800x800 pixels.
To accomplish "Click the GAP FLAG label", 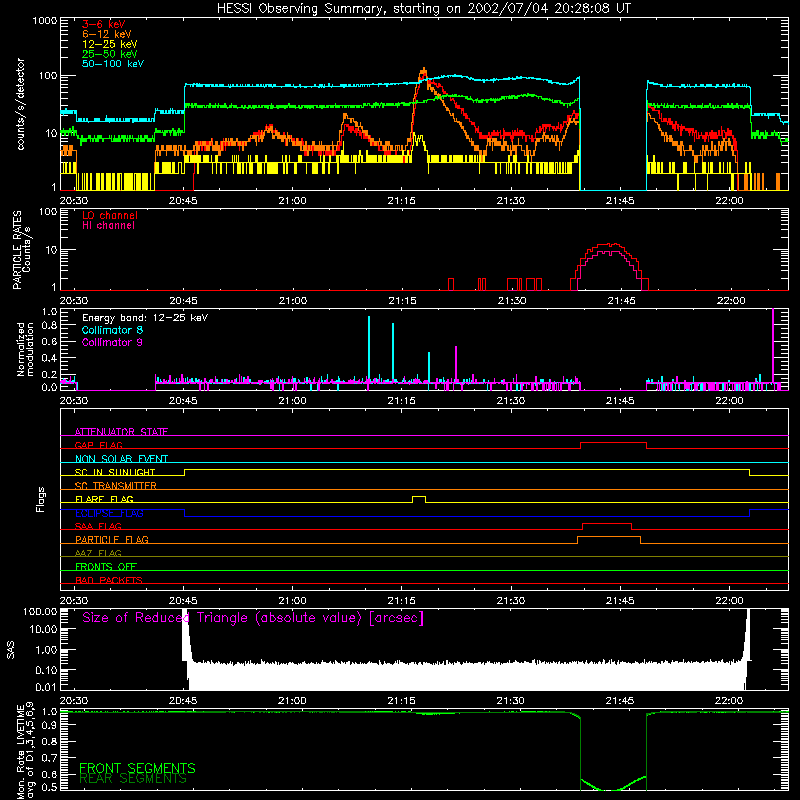I will [98, 445].
